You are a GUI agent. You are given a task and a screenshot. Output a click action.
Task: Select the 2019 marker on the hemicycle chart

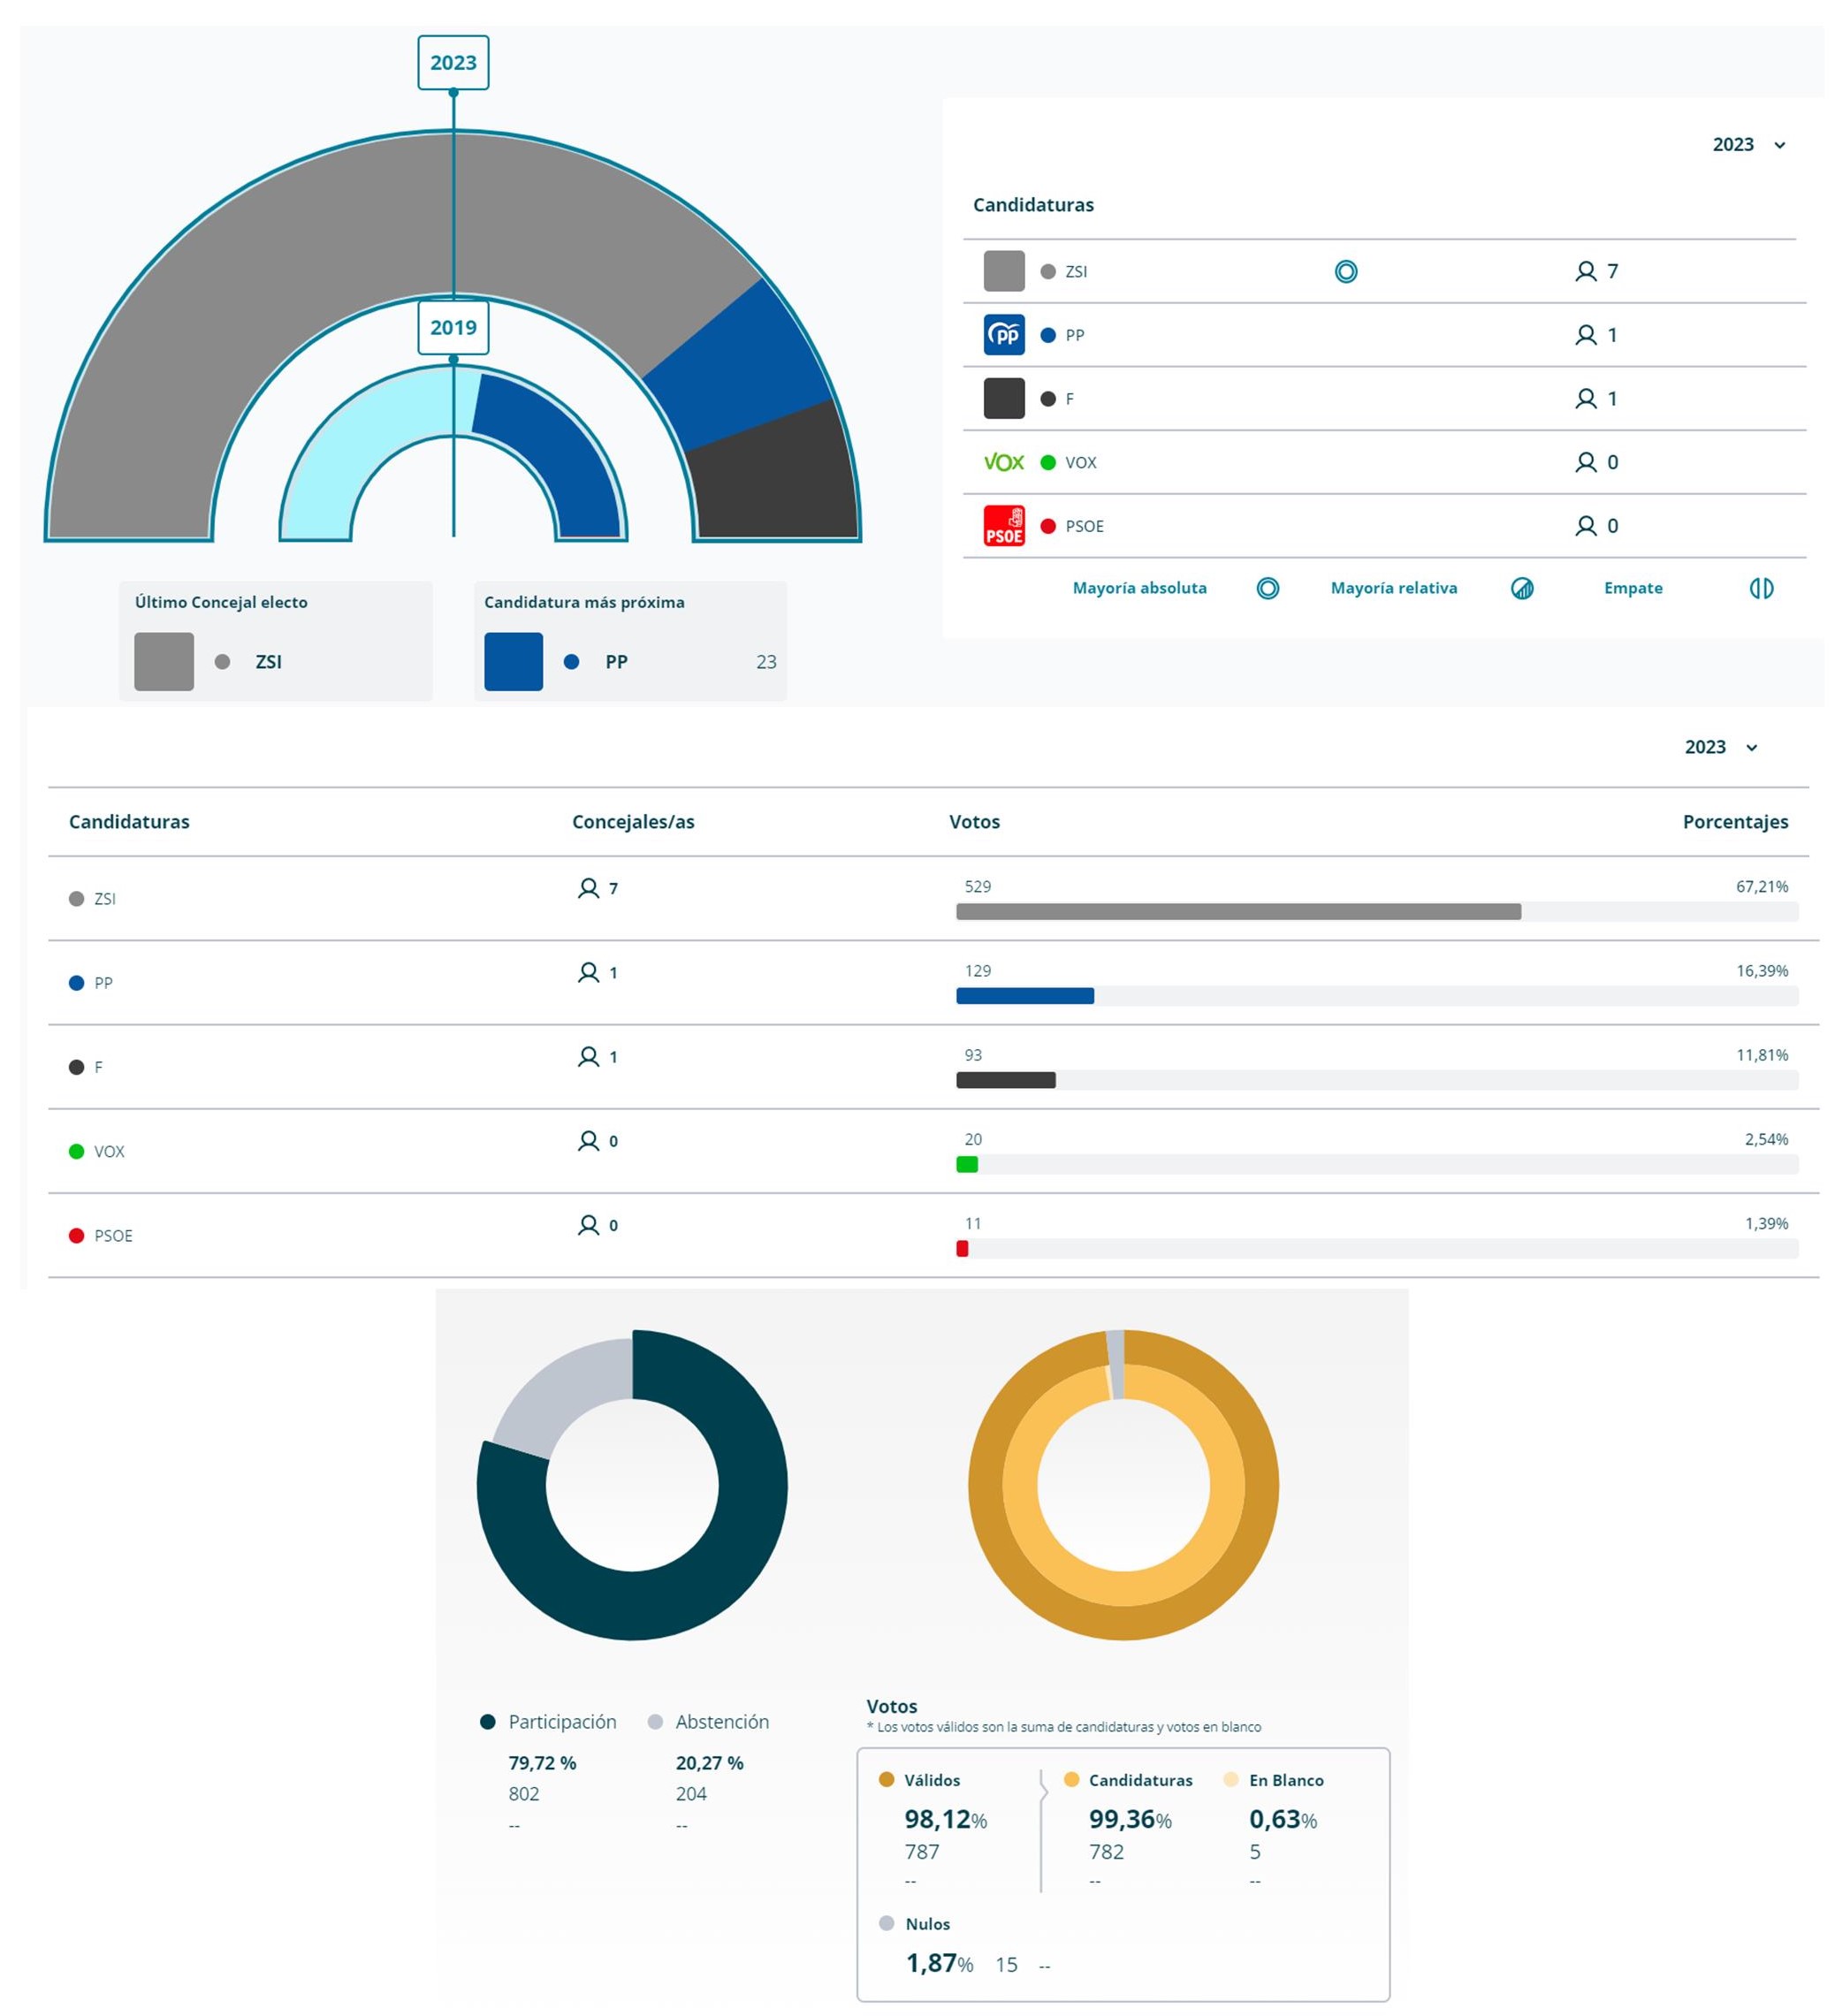pyautogui.click(x=453, y=327)
